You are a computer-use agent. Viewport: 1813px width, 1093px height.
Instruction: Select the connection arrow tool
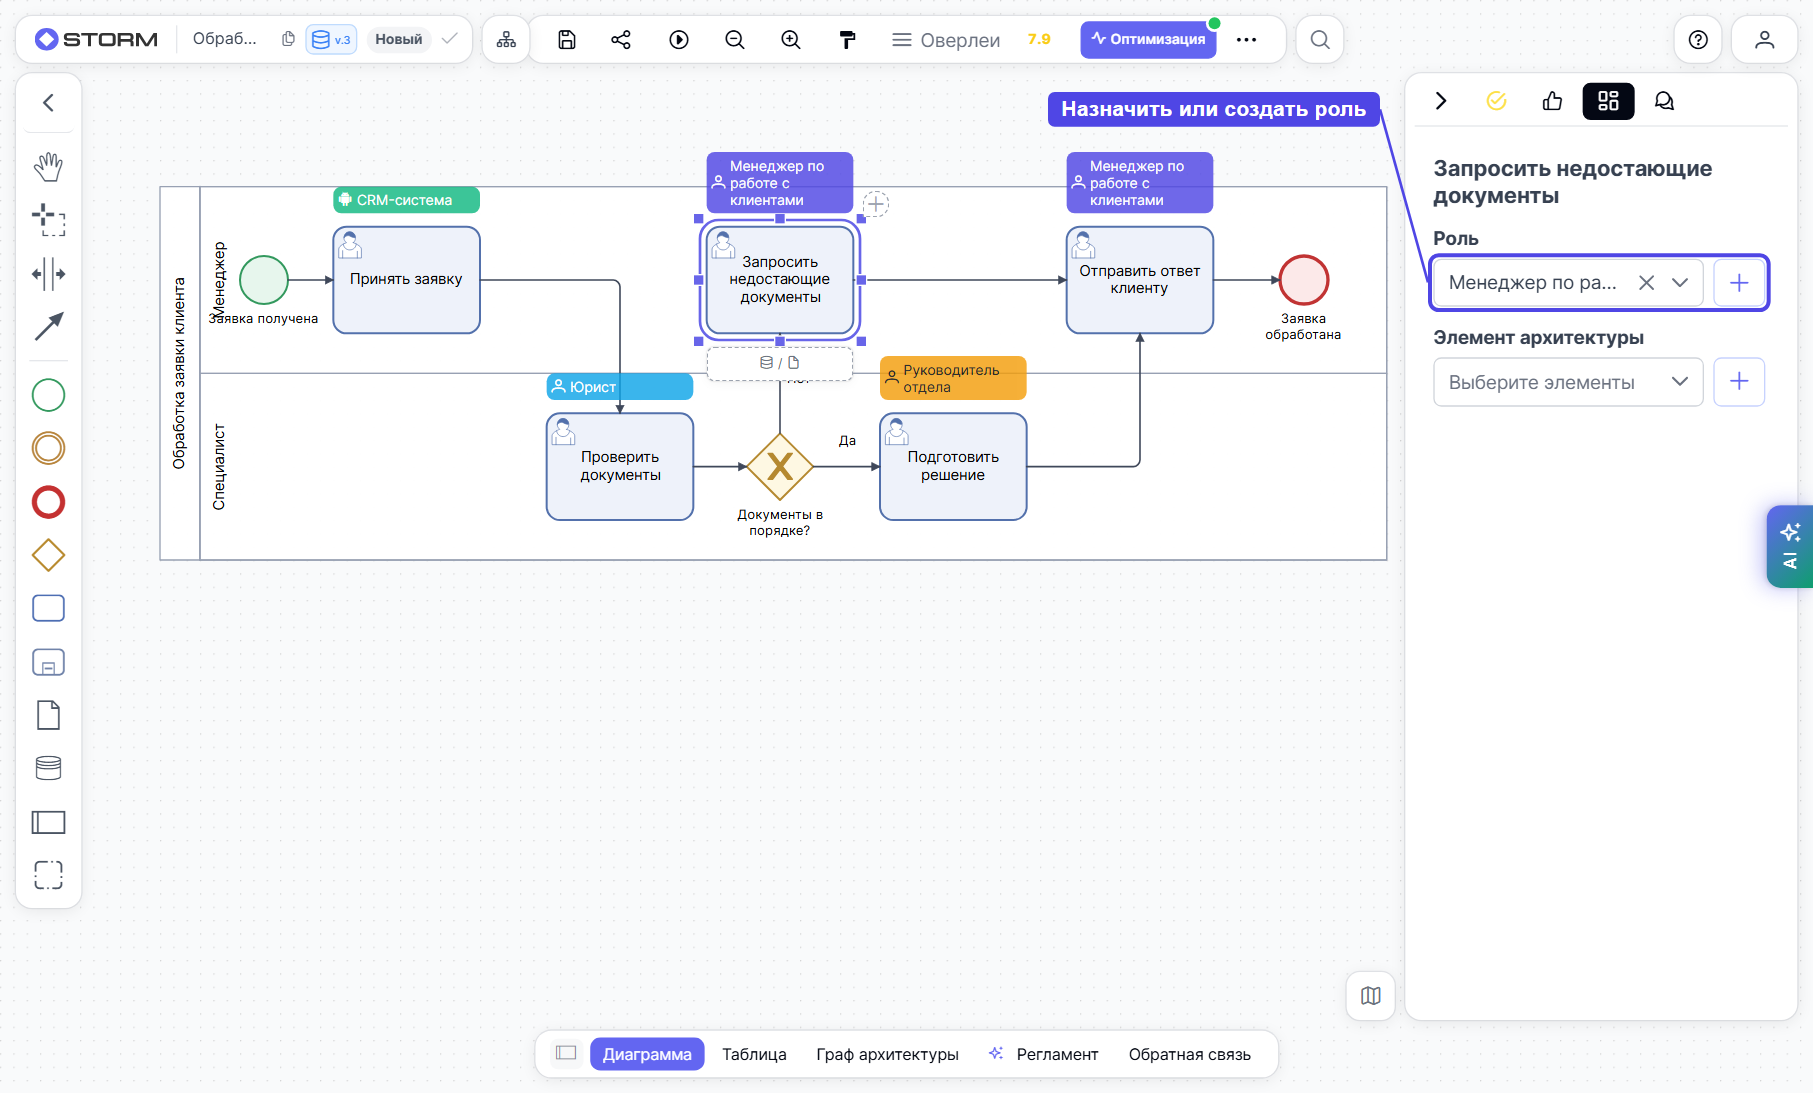(x=48, y=326)
